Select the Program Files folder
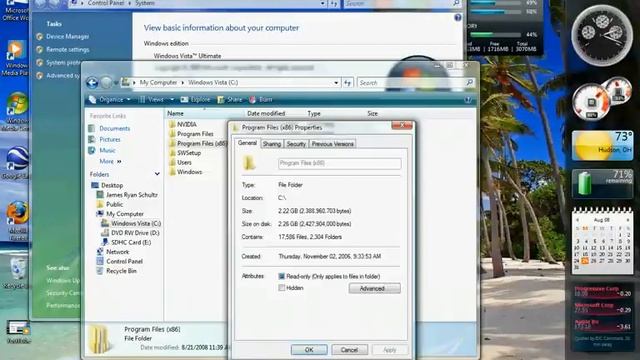This screenshot has width=640, height=360. pos(191,134)
